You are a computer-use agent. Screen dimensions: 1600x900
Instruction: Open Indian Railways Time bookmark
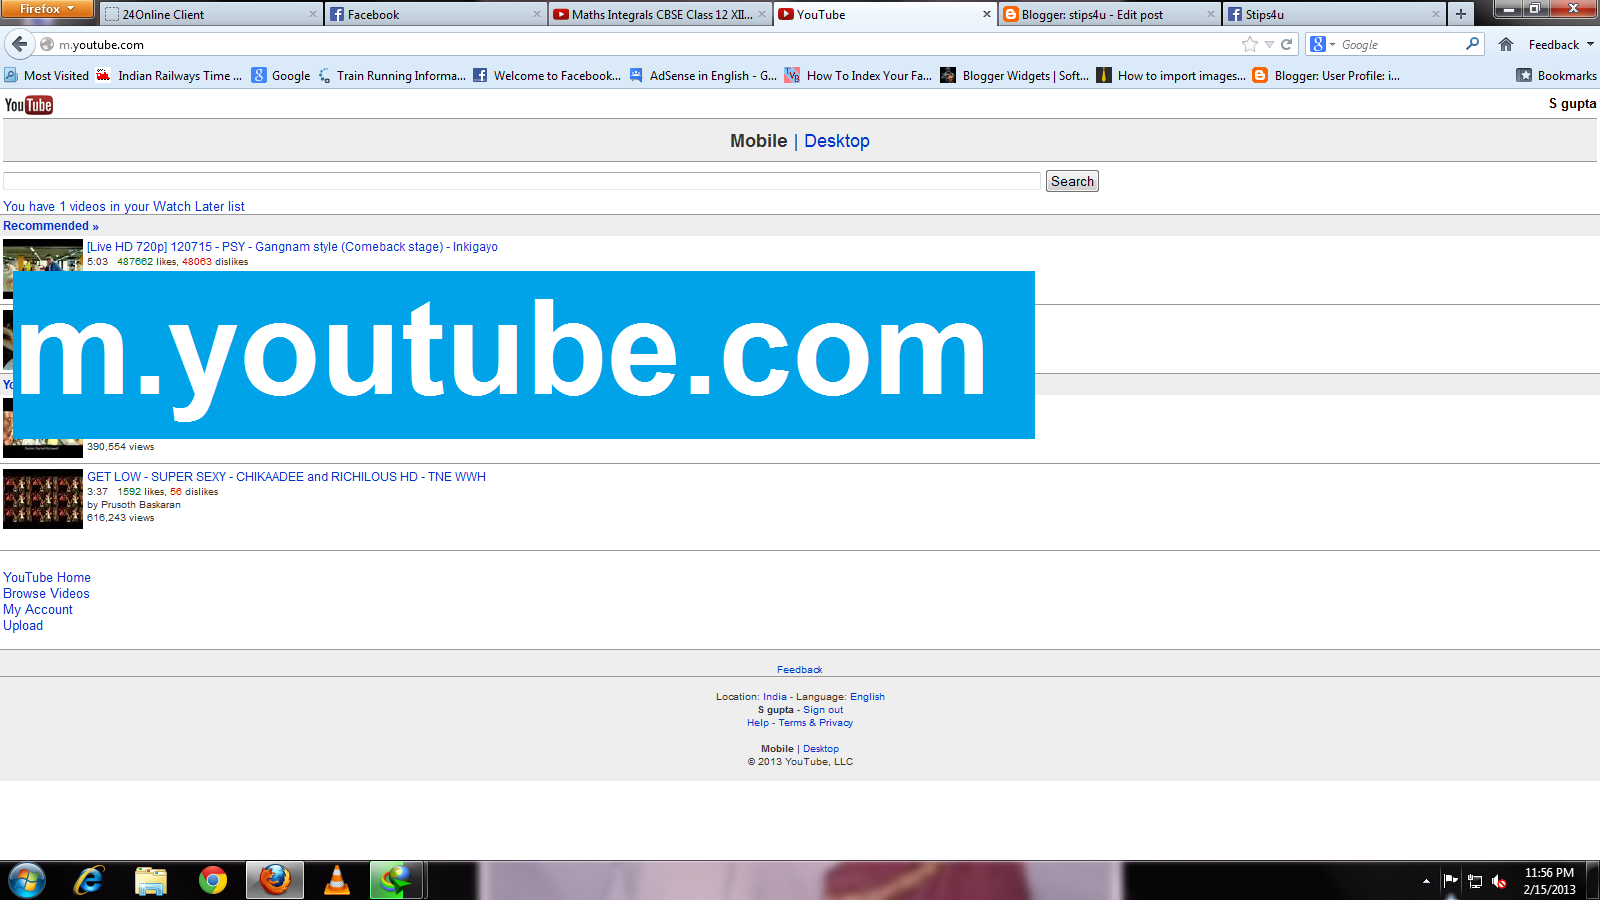coord(169,75)
